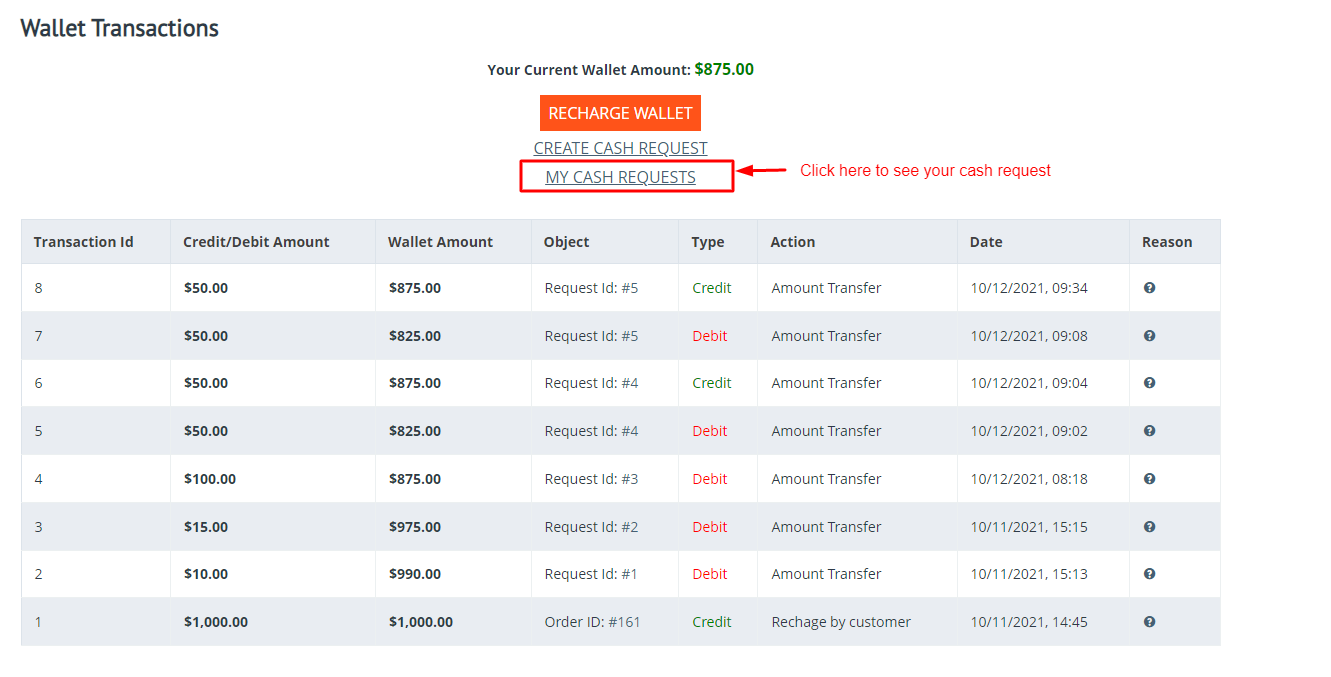Click the Wallet Transactions page heading

click(119, 28)
